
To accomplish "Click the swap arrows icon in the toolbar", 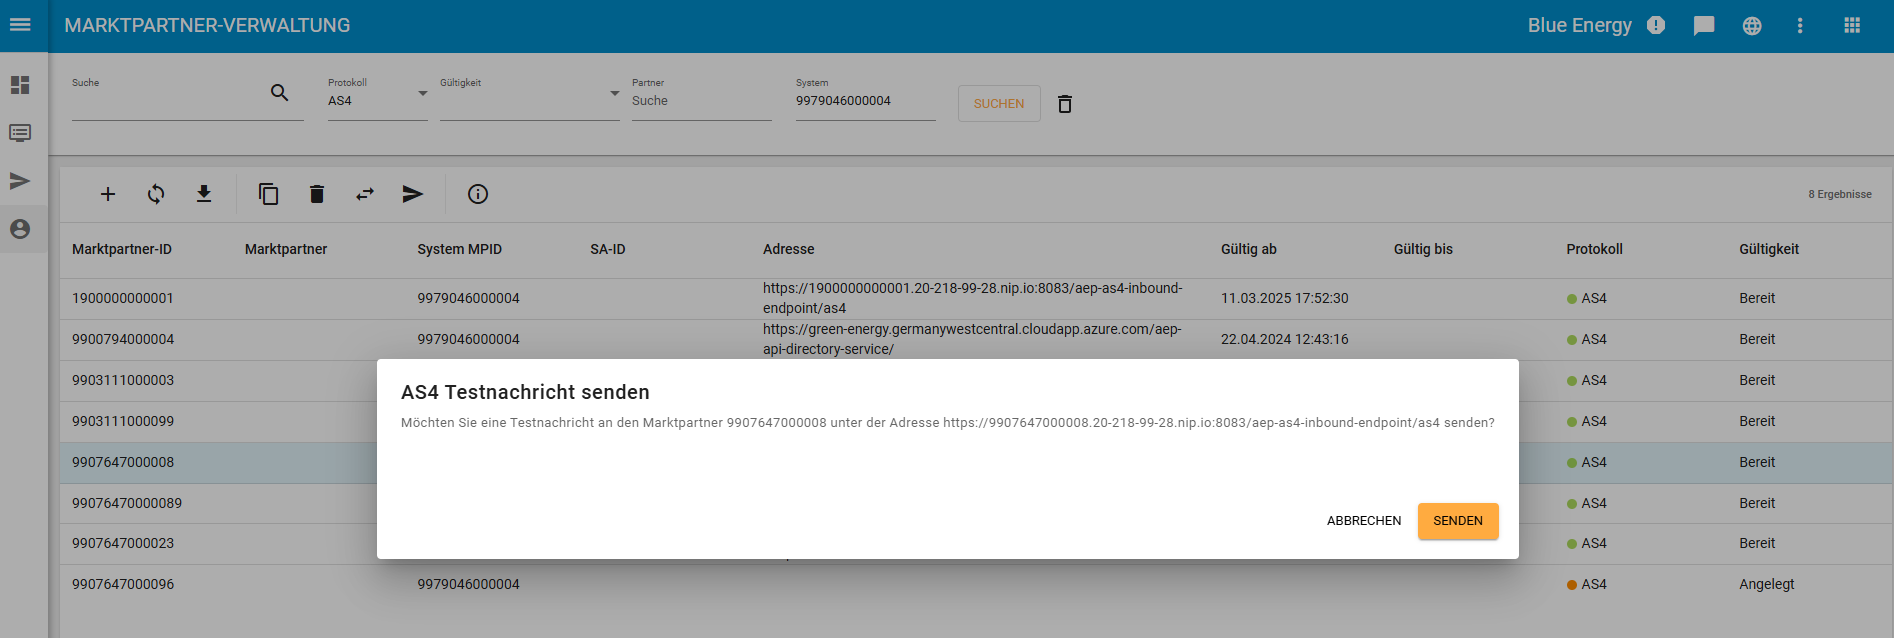I will 365,194.
